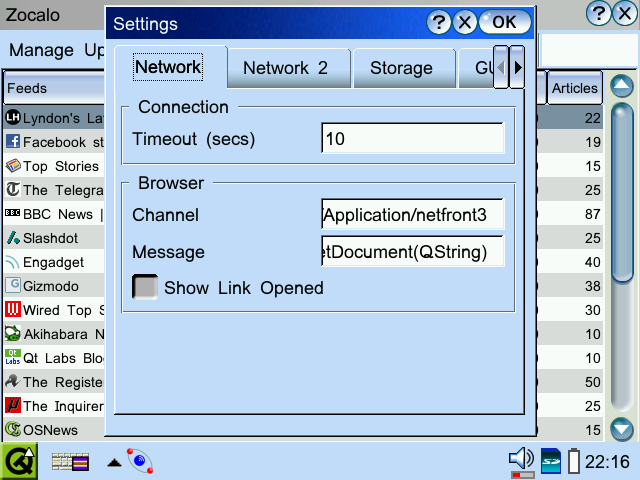Click the Settings dialog help button
Image resolution: width=640 pixels, height=480 pixels.
[438, 23]
